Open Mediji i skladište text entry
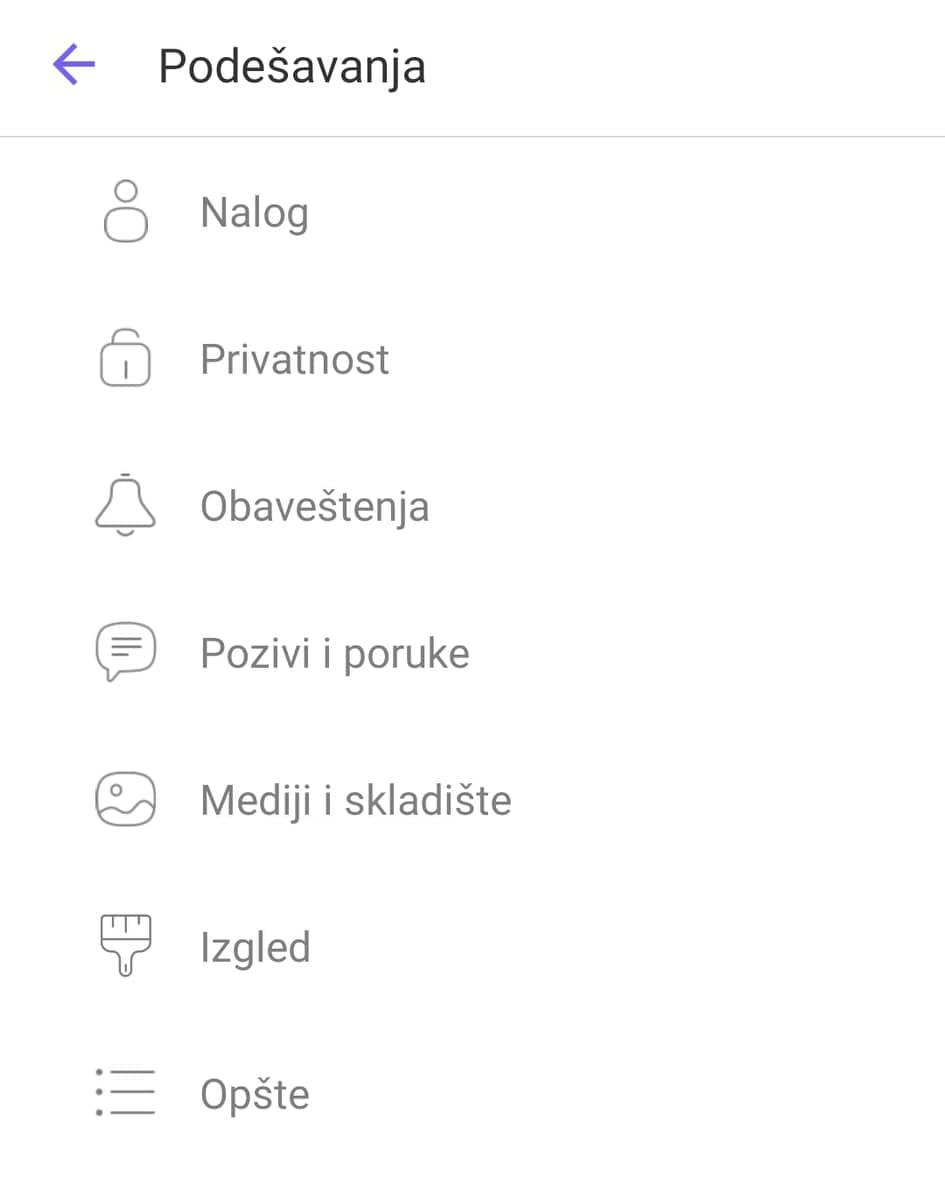Viewport: 945px width, 1177px height. [355, 801]
